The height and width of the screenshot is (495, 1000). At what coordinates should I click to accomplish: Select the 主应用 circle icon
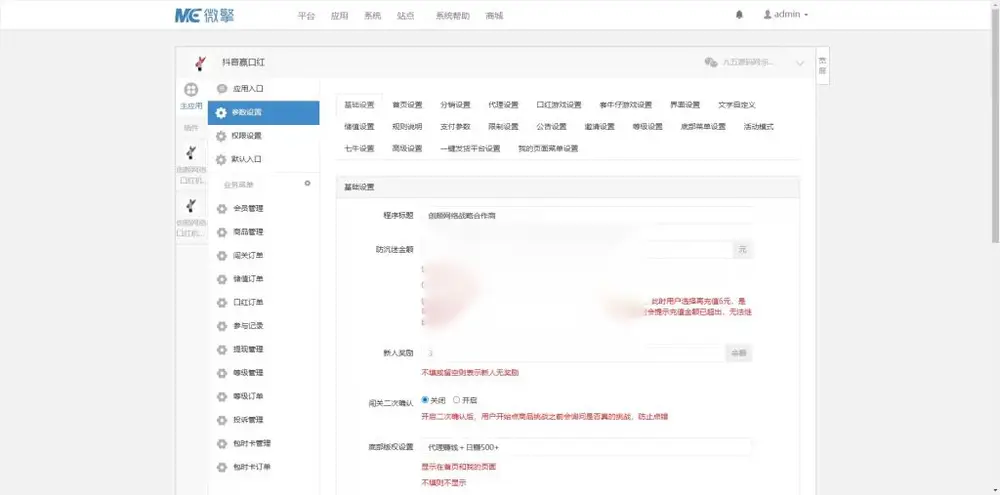click(x=191, y=90)
